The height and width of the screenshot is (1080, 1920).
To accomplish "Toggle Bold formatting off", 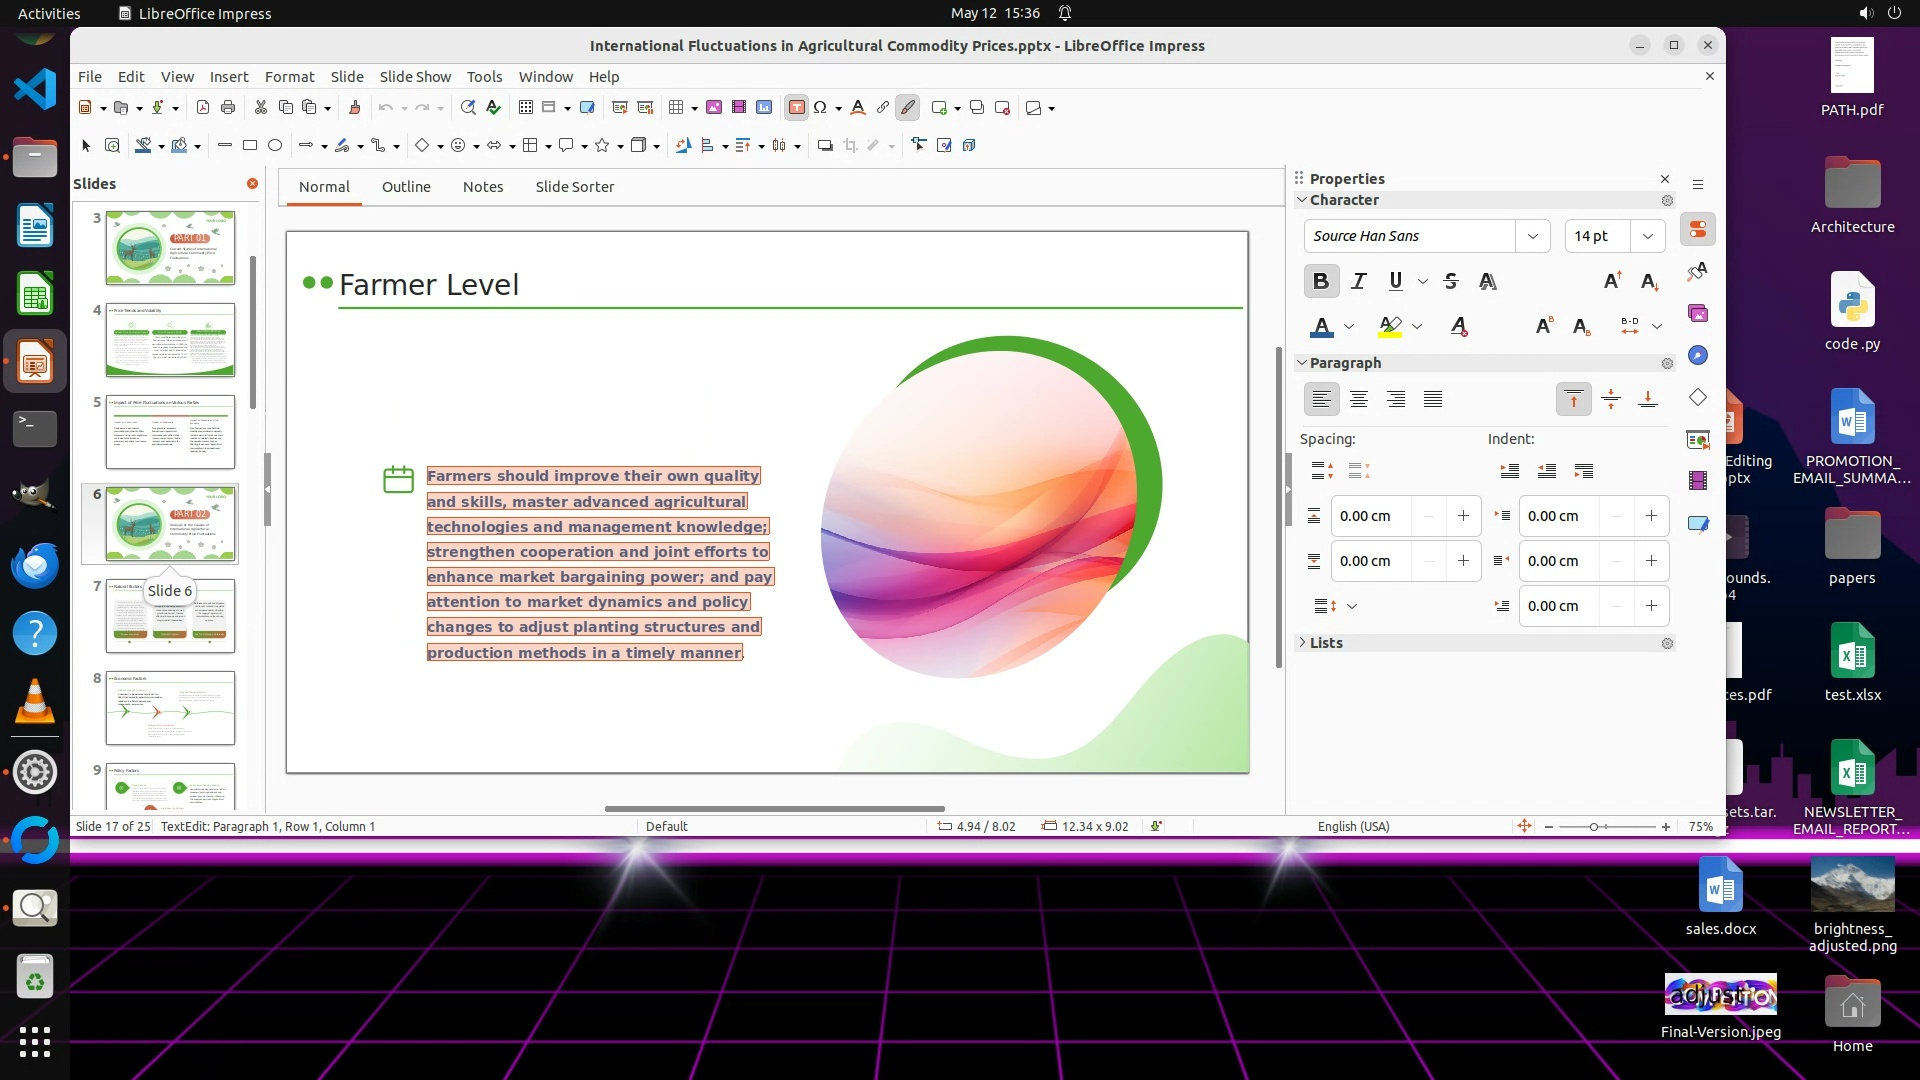I will (x=1321, y=281).
